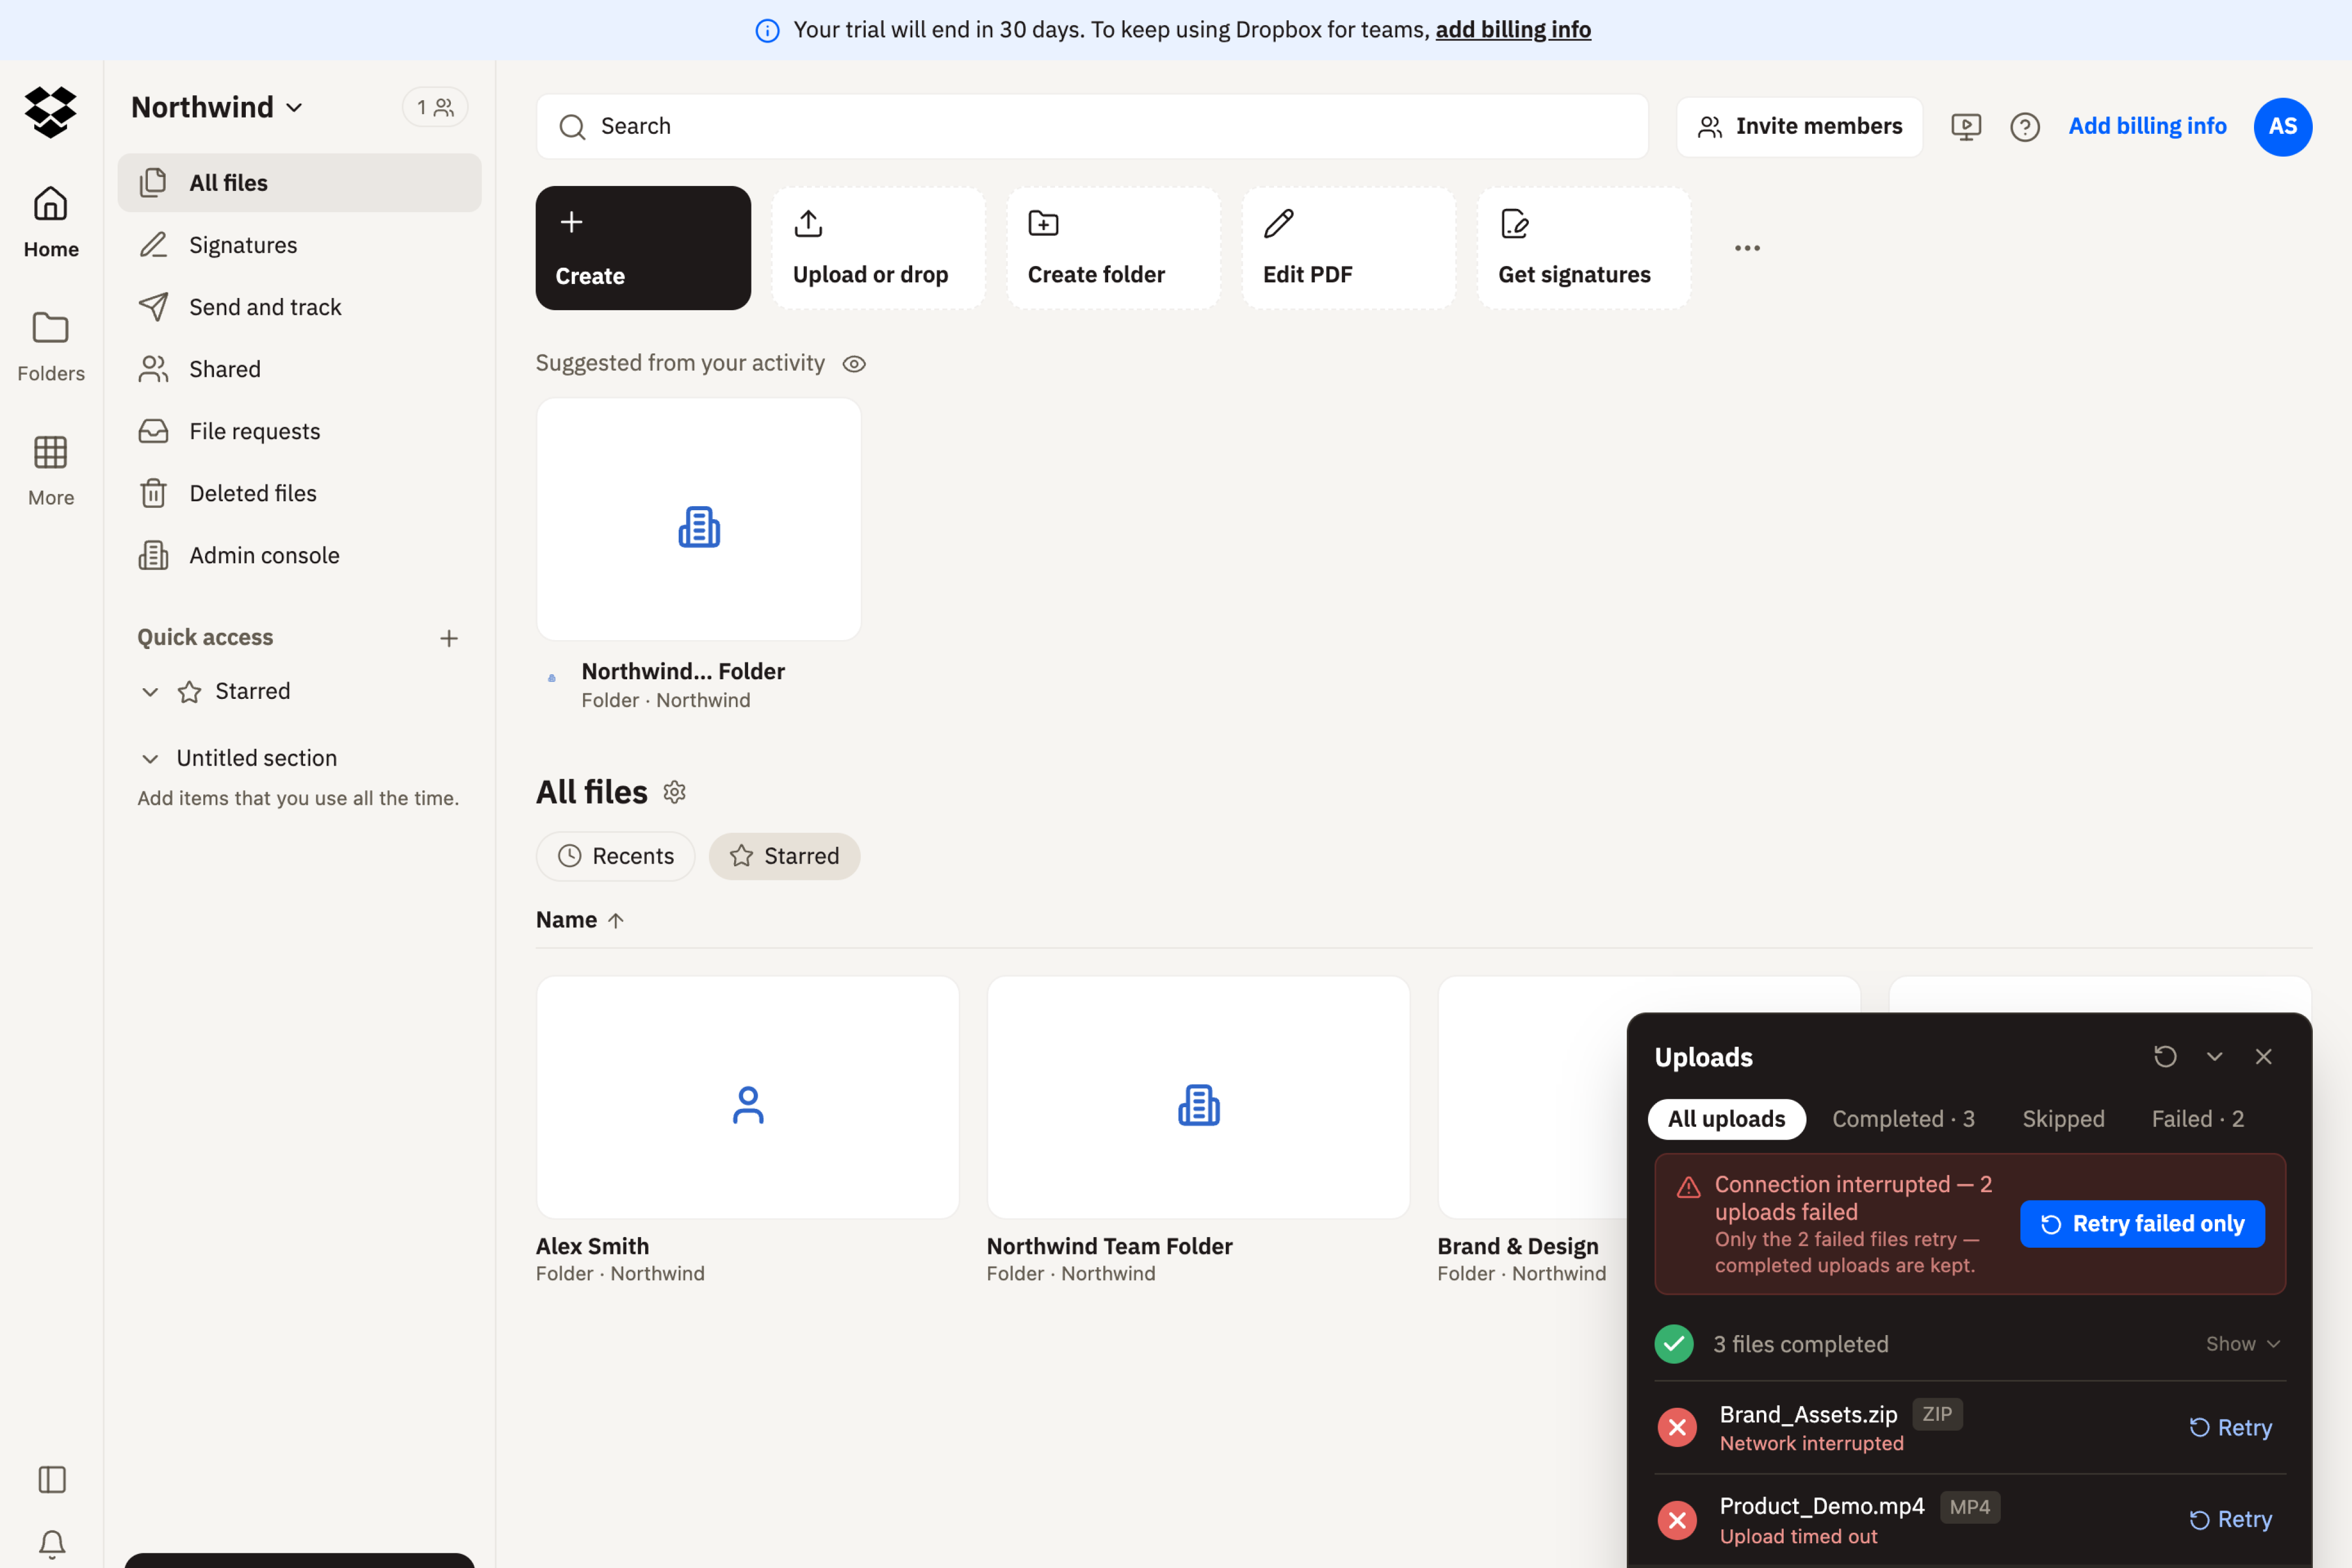The height and width of the screenshot is (1568, 2352).
Task: Open Deleted files
Action: [x=299, y=493]
